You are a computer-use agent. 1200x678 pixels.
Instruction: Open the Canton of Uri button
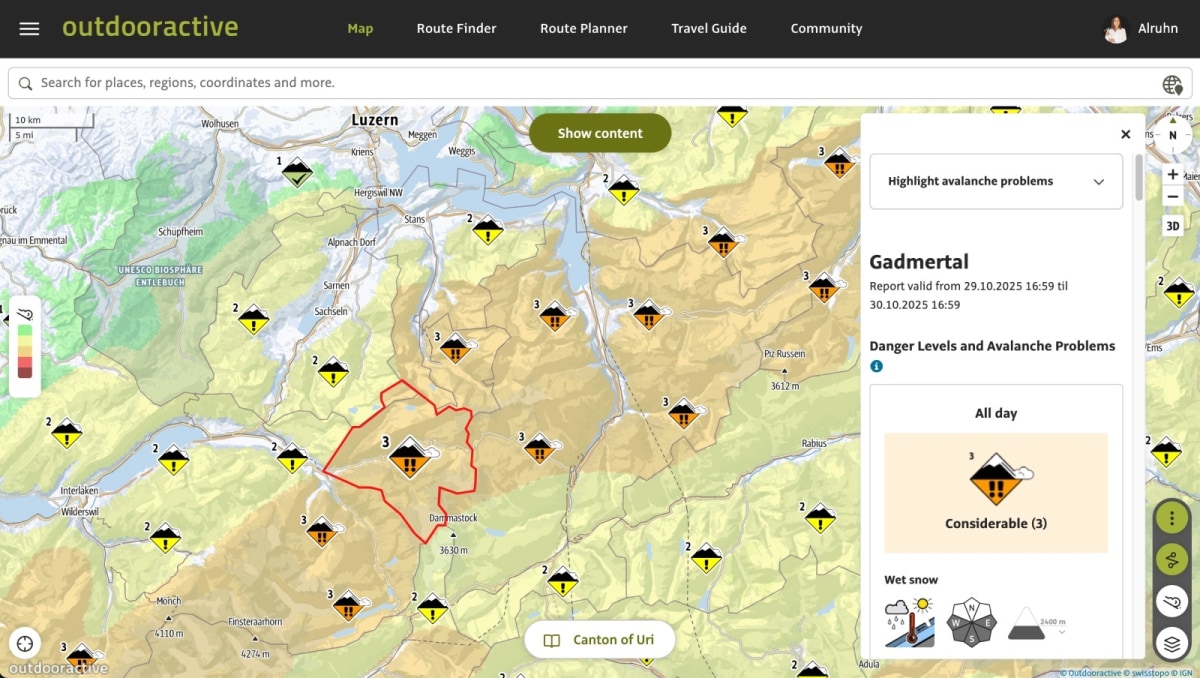pos(600,640)
